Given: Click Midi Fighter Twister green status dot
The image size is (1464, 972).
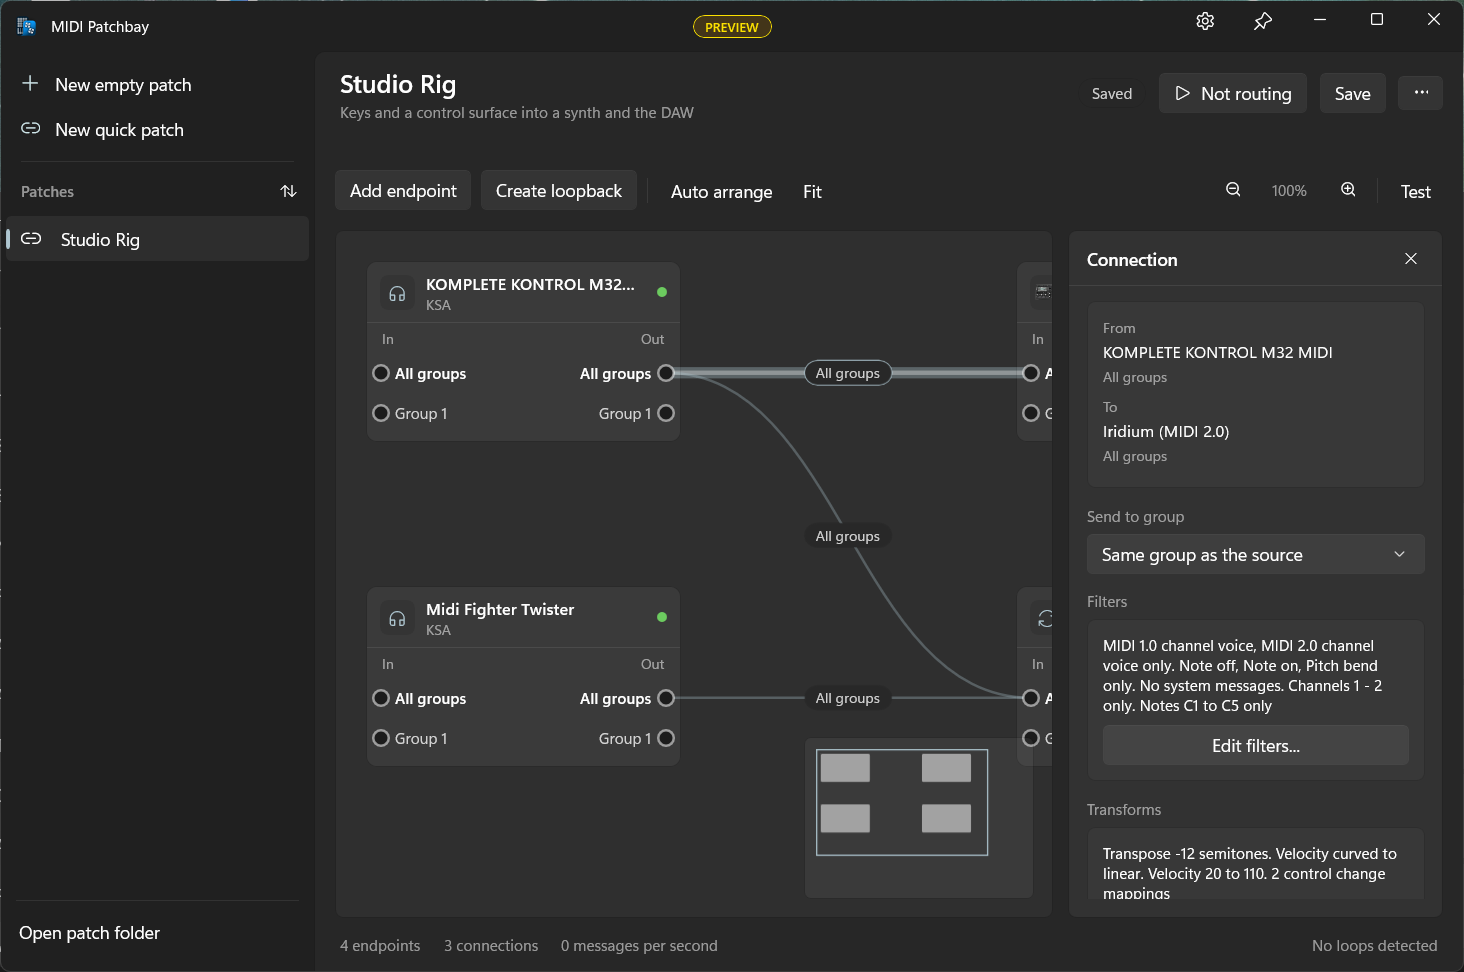Looking at the screenshot, I should pyautogui.click(x=662, y=617).
